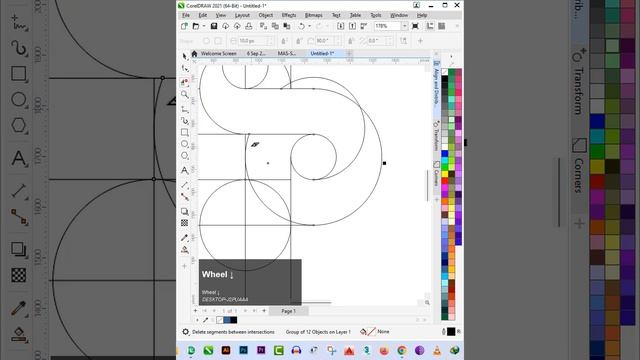Open the Transform docker tab
Viewport: 640px width, 360px height.
(436, 136)
